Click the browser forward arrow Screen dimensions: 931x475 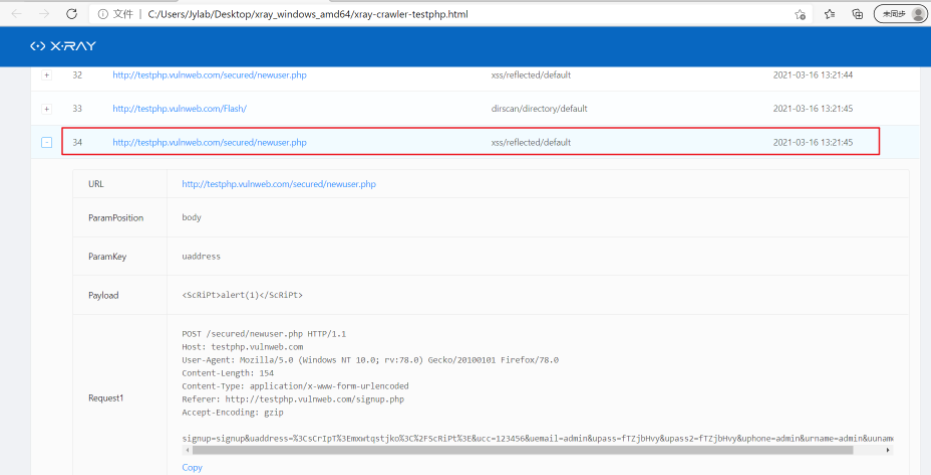pyautogui.click(x=44, y=14)
